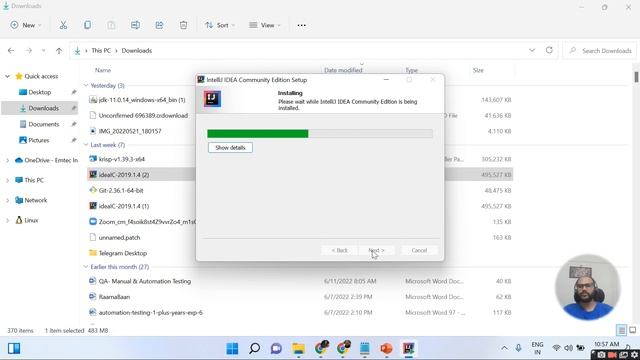Expand Network in navigation pane
This screenshot has width=640, height=360.
click(7, 200)
